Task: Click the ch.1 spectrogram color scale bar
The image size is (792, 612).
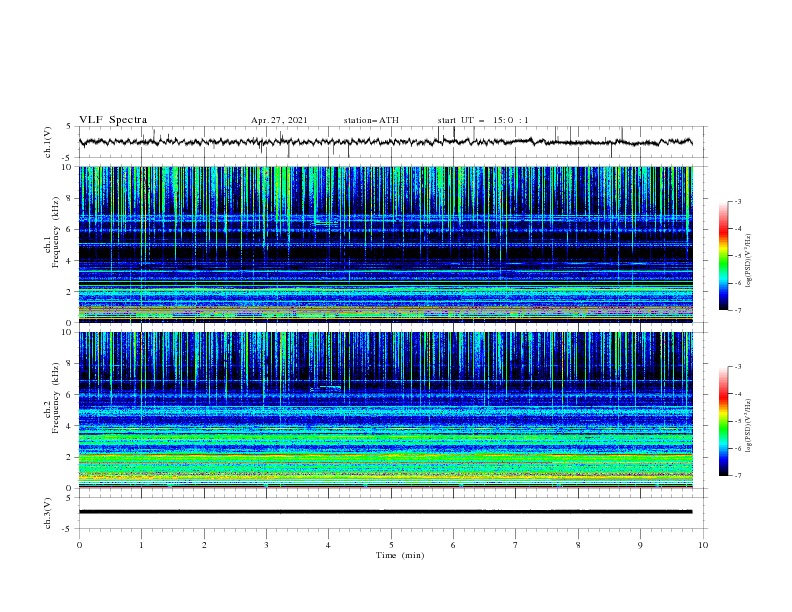Action: click(723, 256)
